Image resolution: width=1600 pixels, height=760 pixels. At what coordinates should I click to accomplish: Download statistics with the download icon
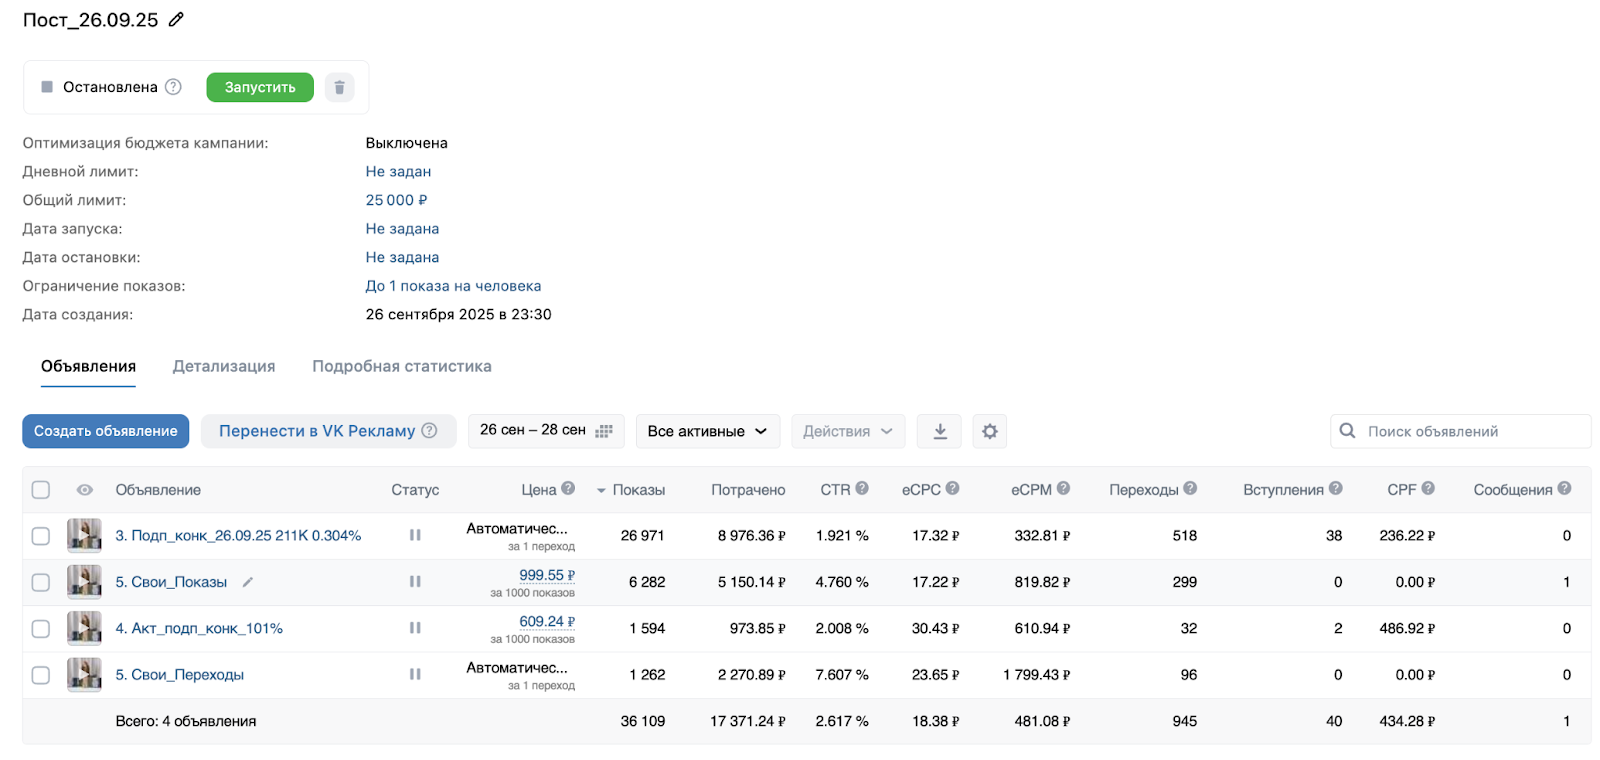tap(940, 431)
